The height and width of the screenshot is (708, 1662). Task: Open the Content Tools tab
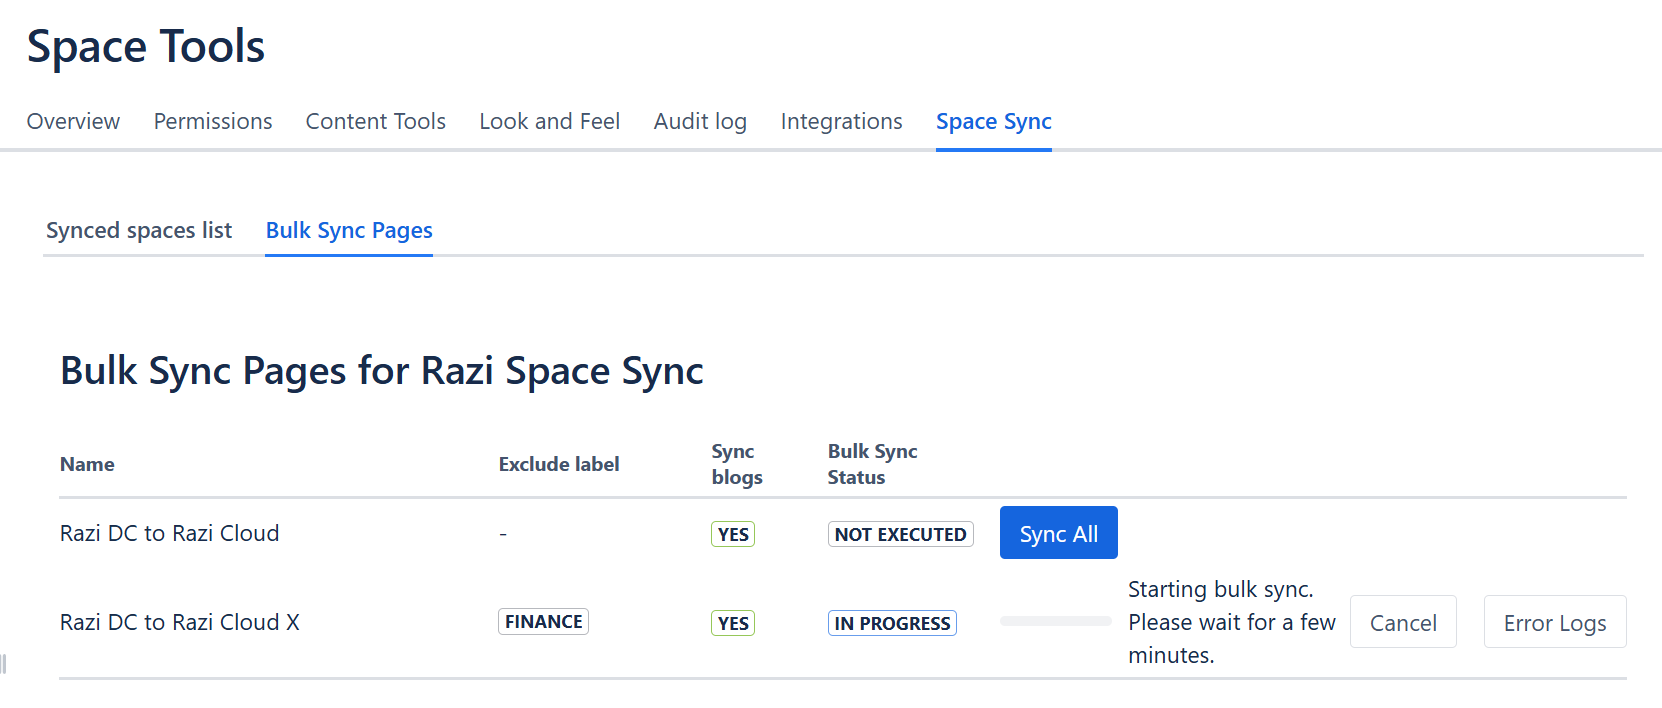tap(376, 121)
